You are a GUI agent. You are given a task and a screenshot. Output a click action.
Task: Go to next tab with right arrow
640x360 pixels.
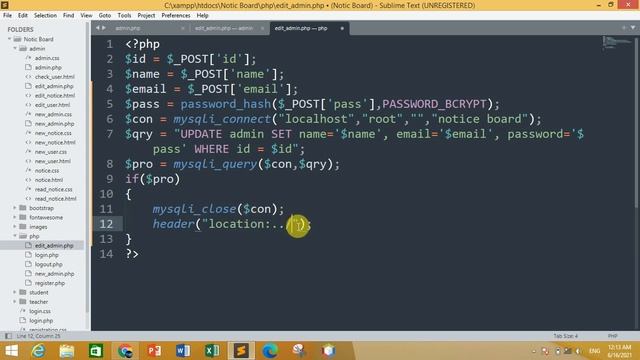click(104, 28)
